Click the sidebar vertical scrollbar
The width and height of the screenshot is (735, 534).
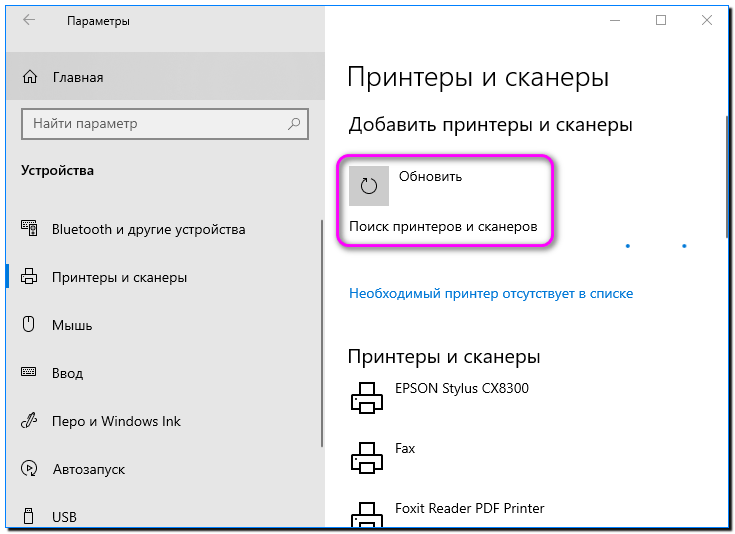pos(322,330)
